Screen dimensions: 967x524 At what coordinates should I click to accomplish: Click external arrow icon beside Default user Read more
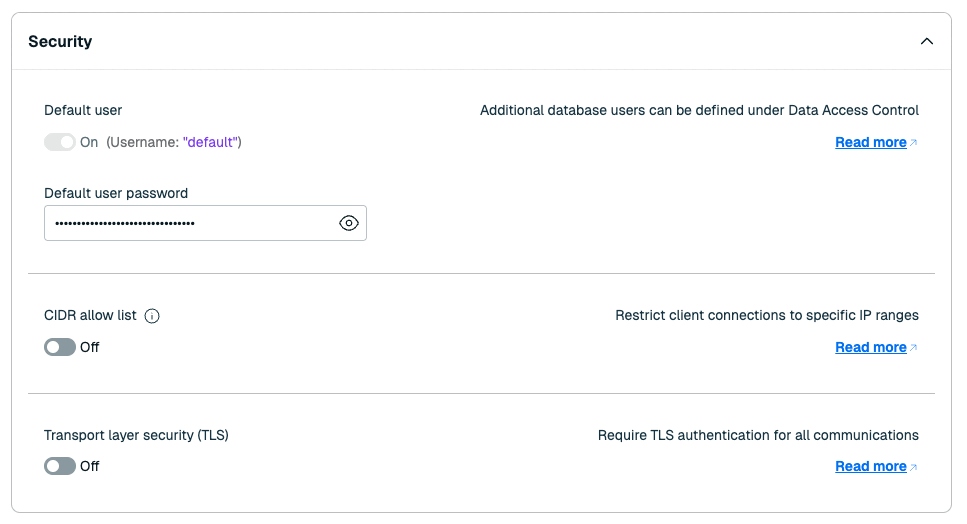tap(914, 143)
